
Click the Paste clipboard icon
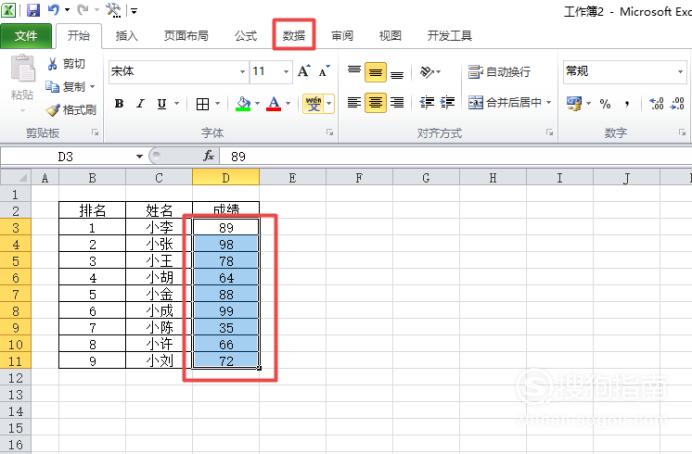(x=23, y=69)
